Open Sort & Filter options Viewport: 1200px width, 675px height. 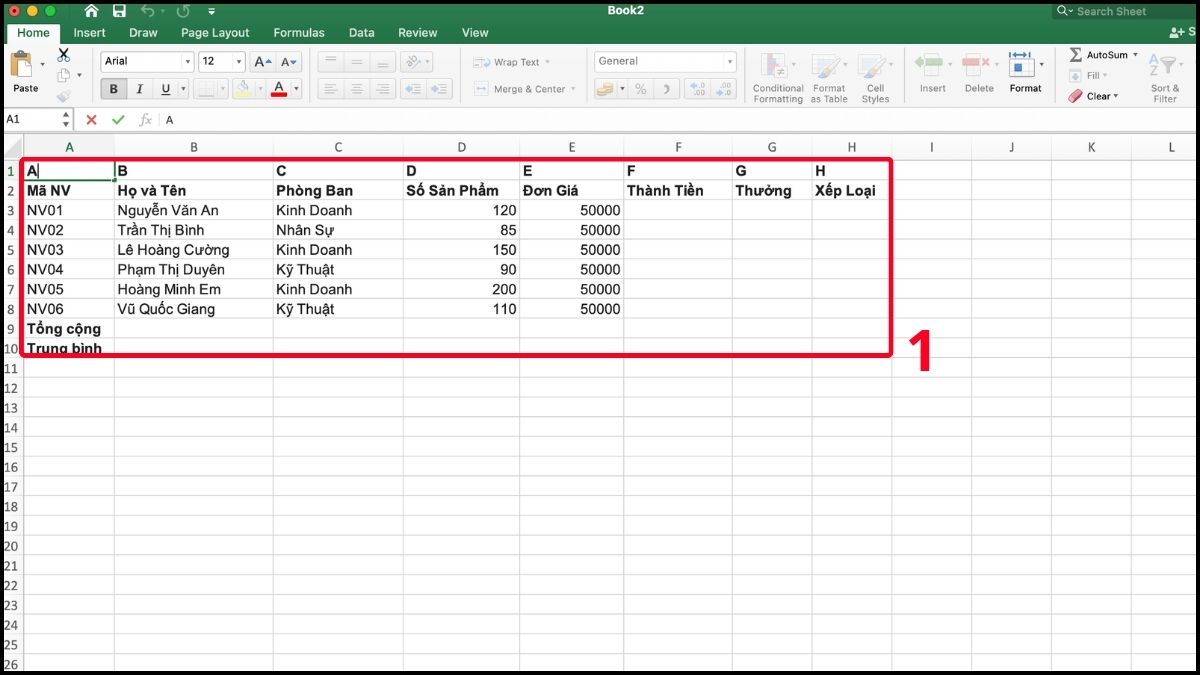[x=1165, y=79]
